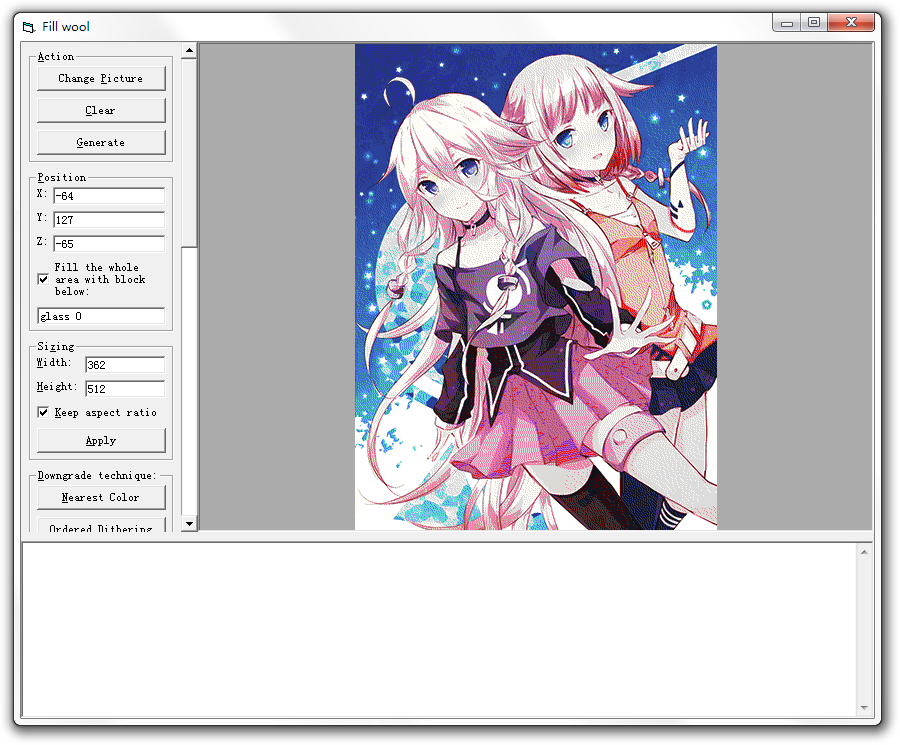Click inside the empty output log area
The width and height of the screenshot is (900, 745).
click(439, 630)
